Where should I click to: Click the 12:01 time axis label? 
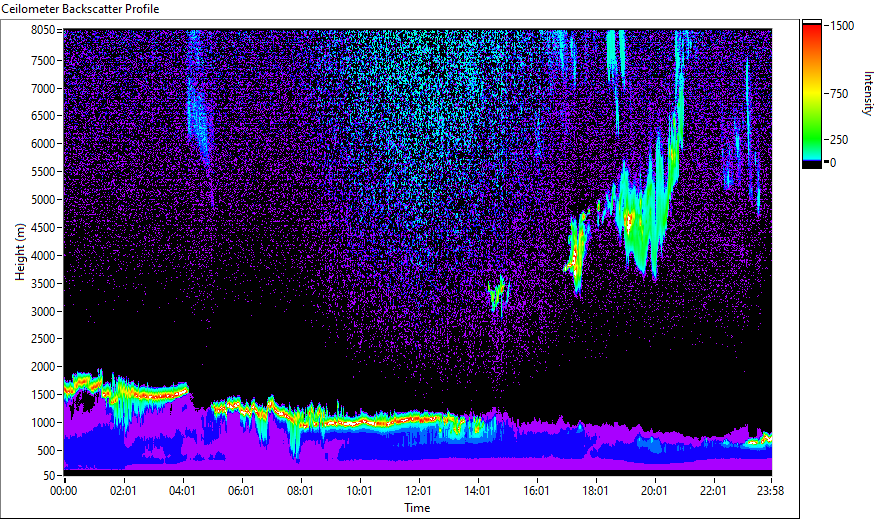pyautogui.click(x=418, y=491)
